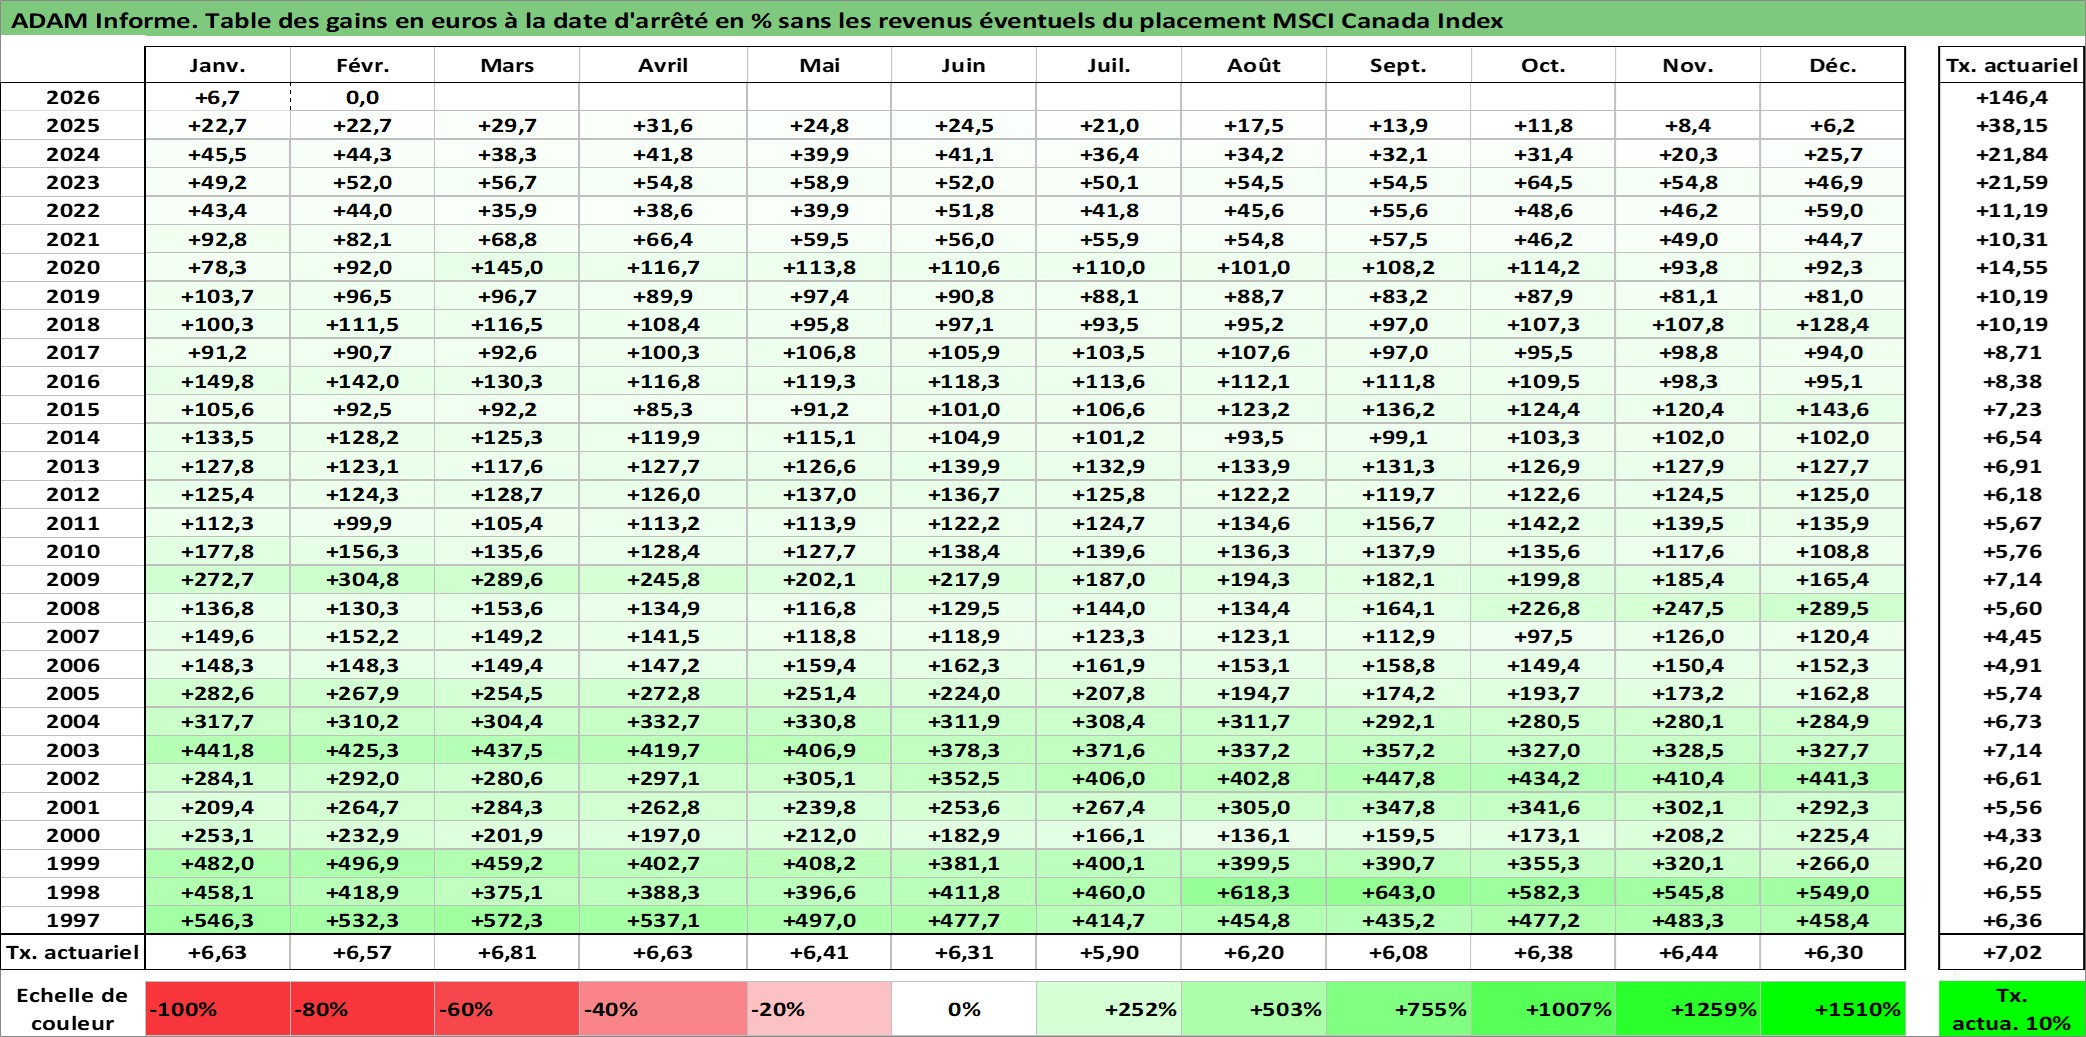Image resolution: width=2086 pixels, height=1037 pixels.
Task: Click the 2009 row label
Action: coord(73,579)
